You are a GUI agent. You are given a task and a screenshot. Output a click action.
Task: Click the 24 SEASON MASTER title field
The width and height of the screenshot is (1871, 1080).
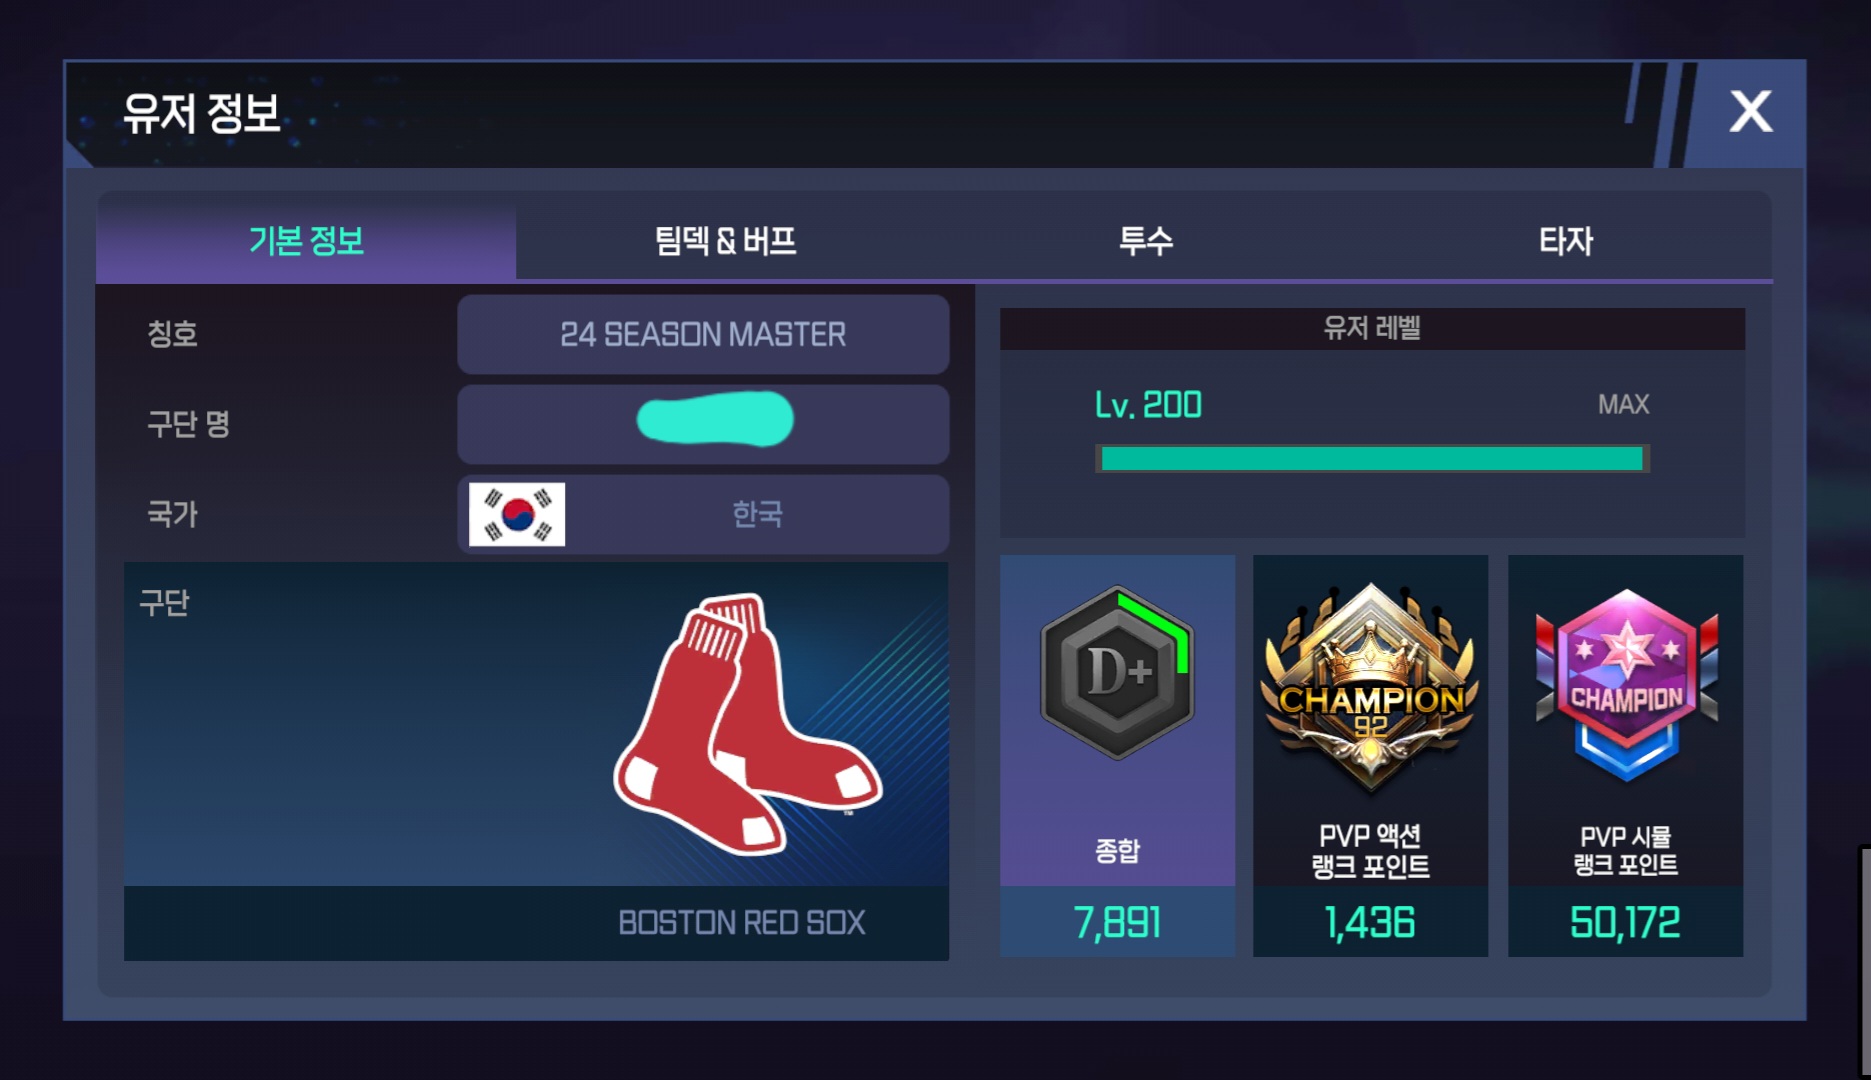(703, 334)
